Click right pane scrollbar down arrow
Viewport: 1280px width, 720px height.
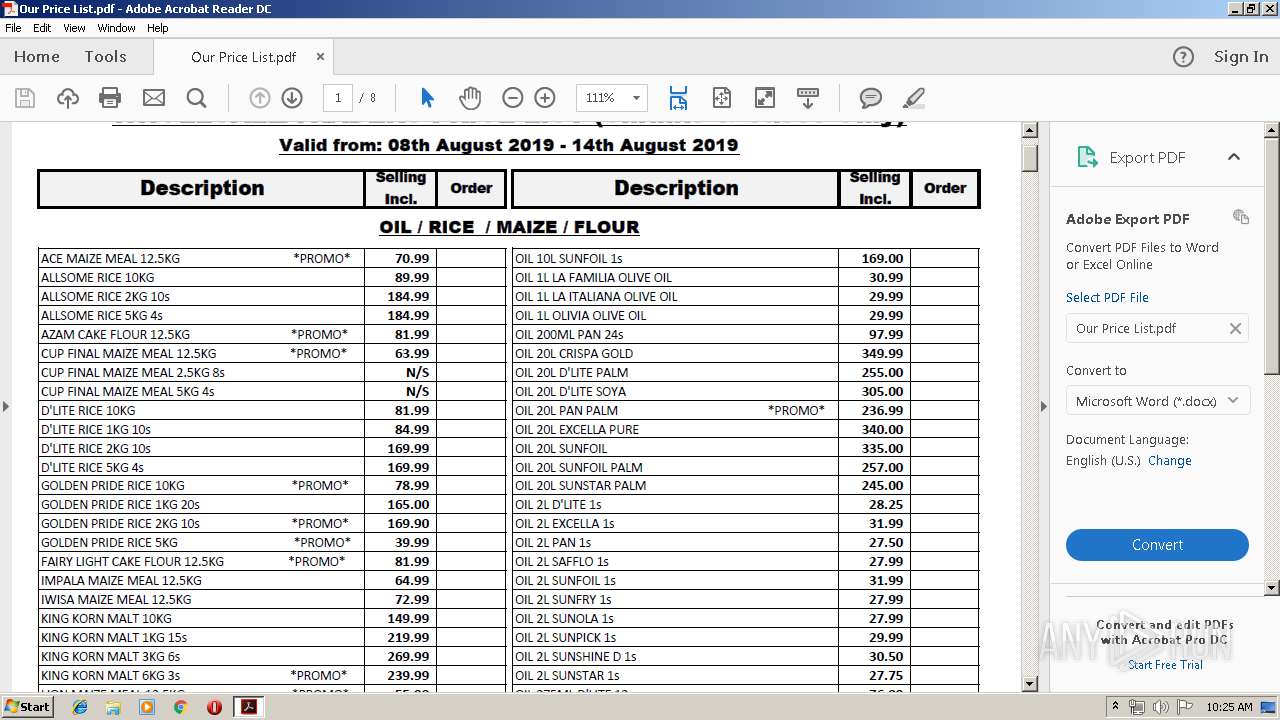[1272, 588]
